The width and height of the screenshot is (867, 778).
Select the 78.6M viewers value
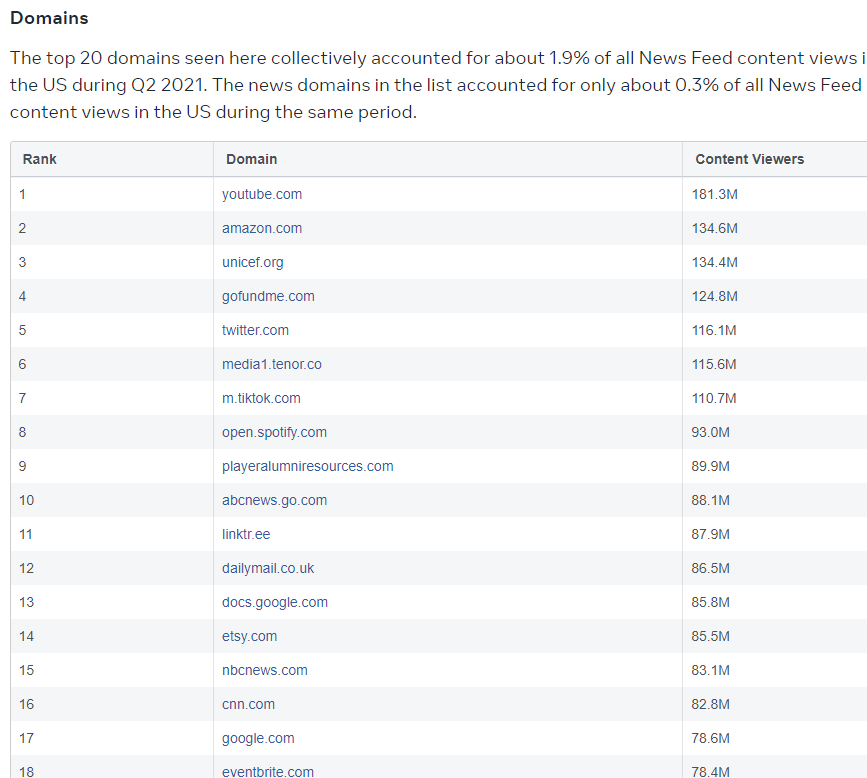[711, 739]
